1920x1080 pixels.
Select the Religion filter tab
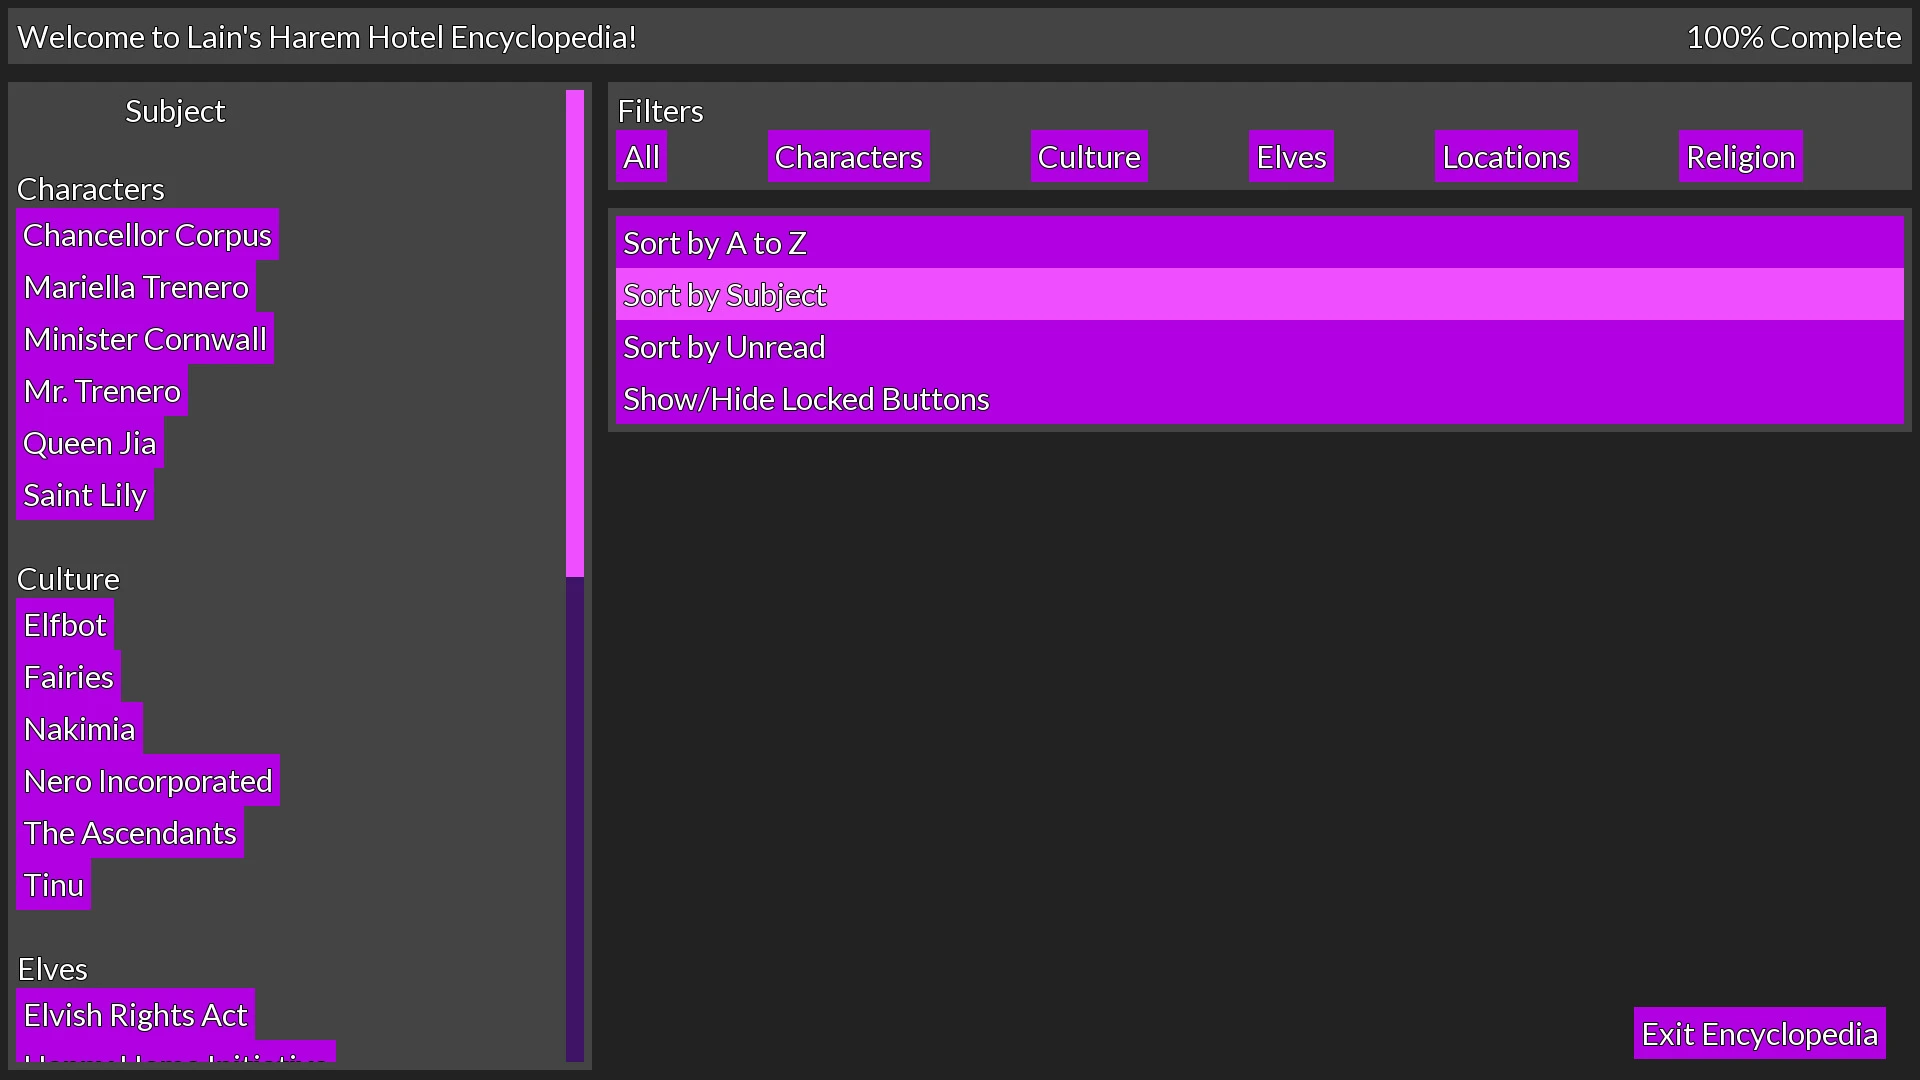point(1742,157)
